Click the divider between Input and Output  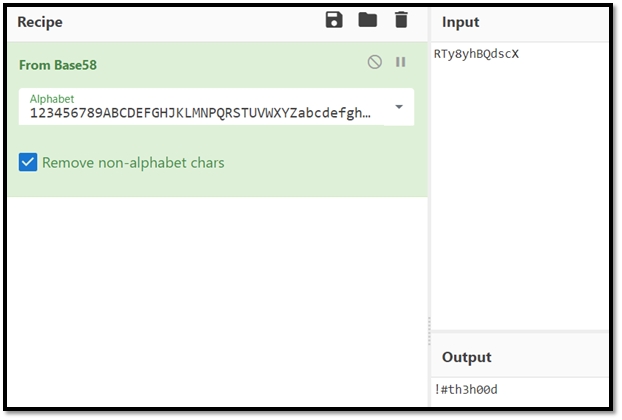[520, 333]
